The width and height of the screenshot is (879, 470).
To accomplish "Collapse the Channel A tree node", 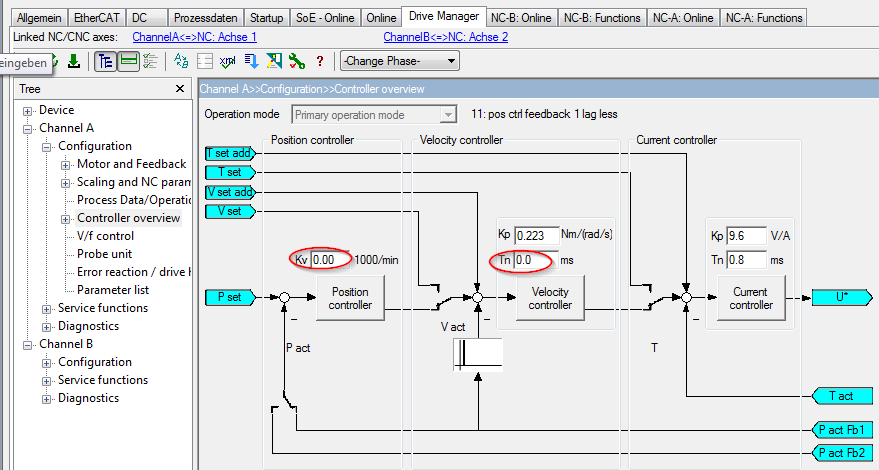I will (27, 129).
